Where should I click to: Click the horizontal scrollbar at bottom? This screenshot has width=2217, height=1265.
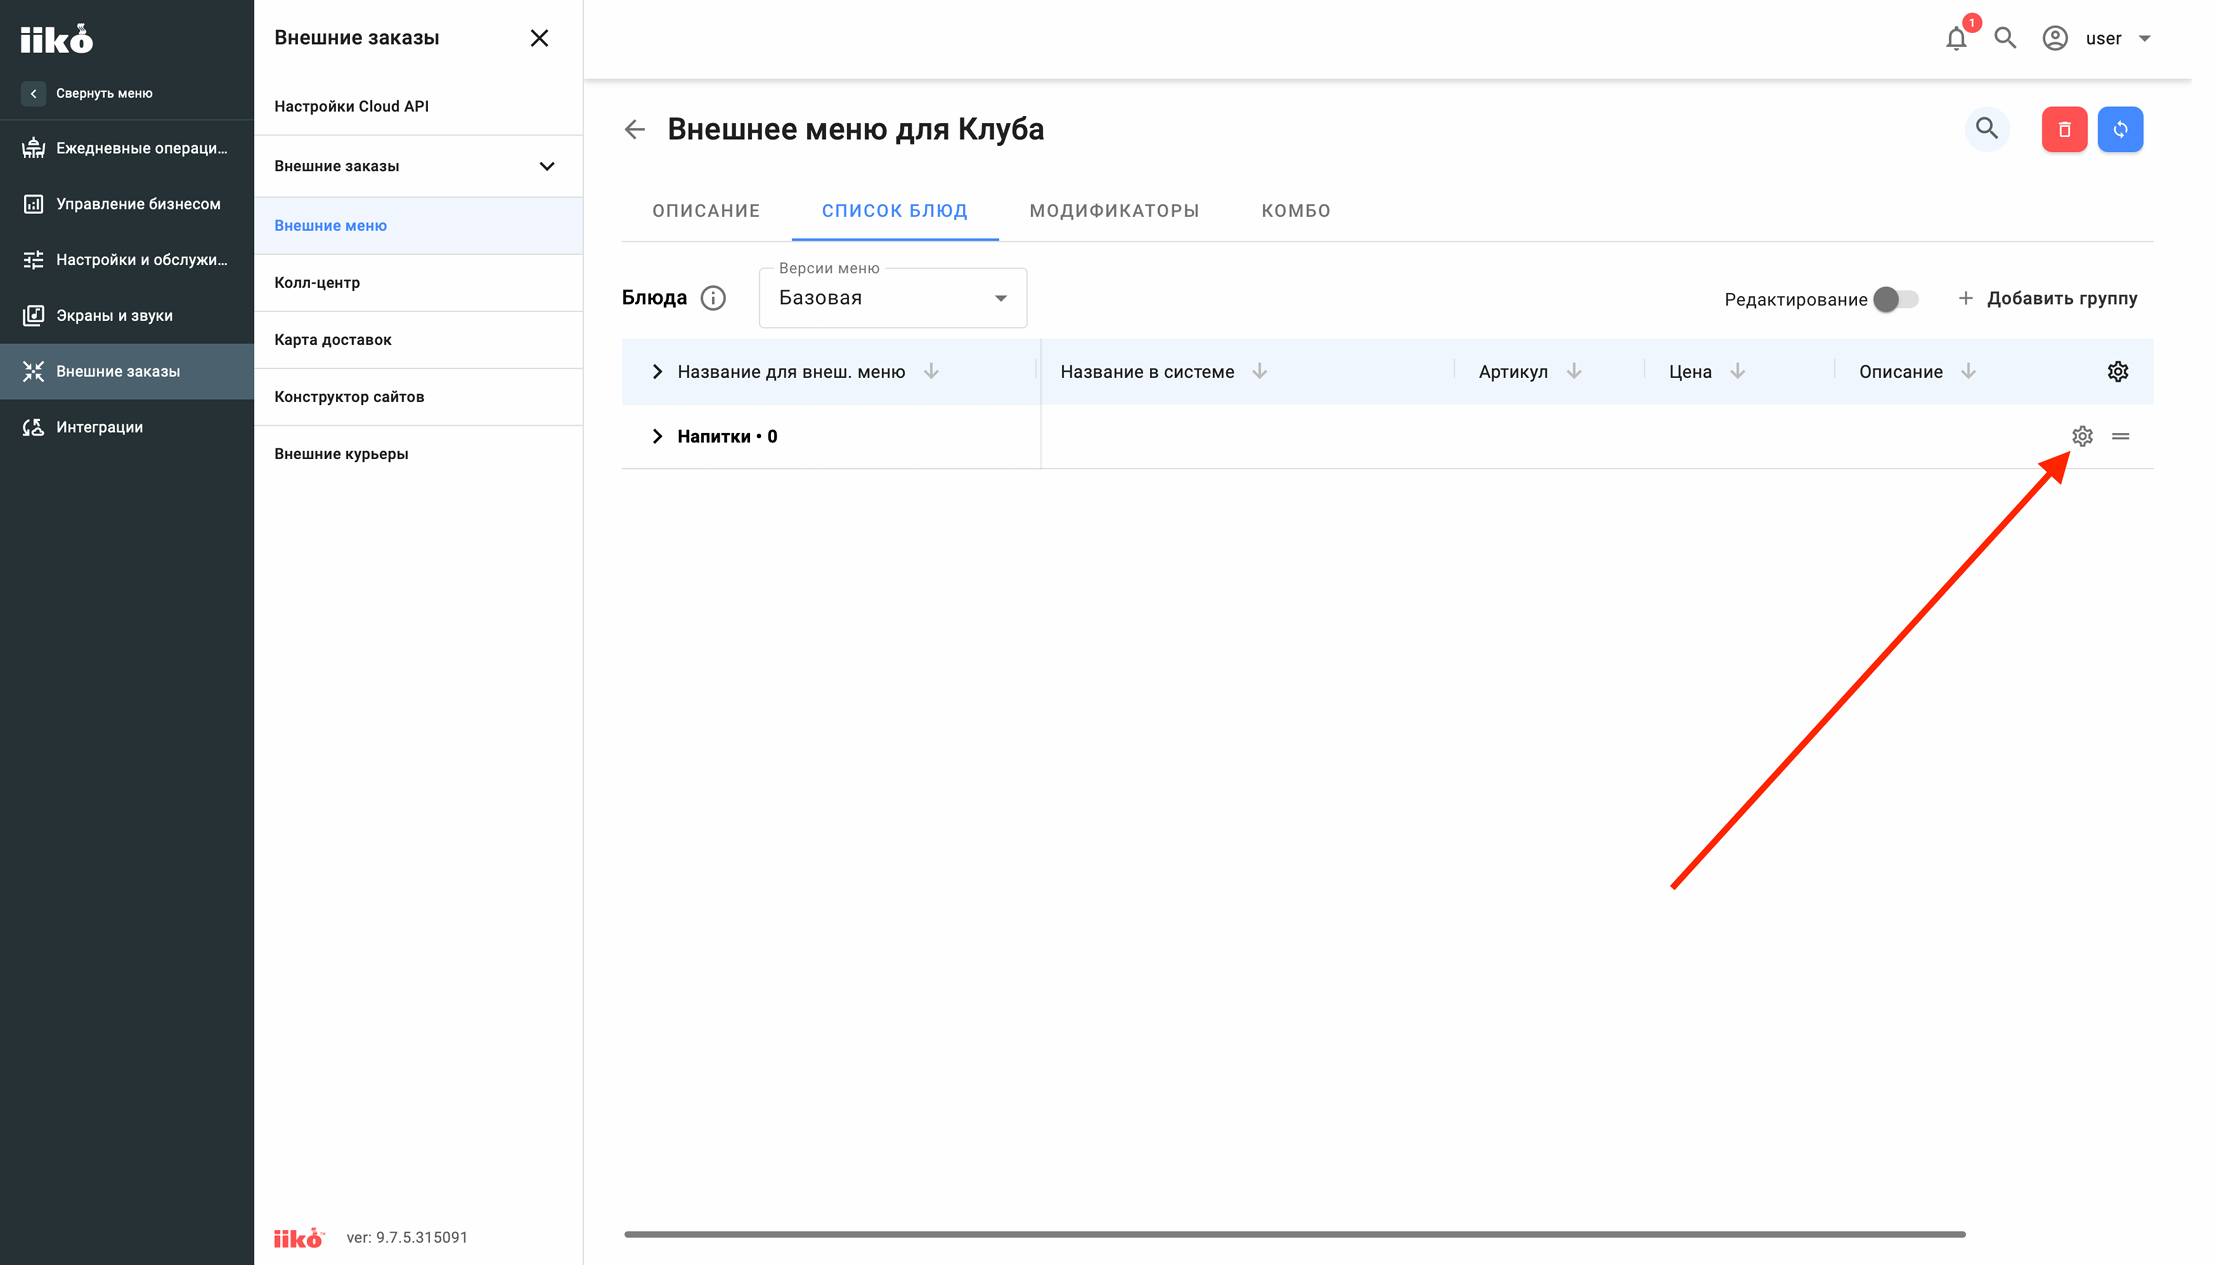1295,1234
